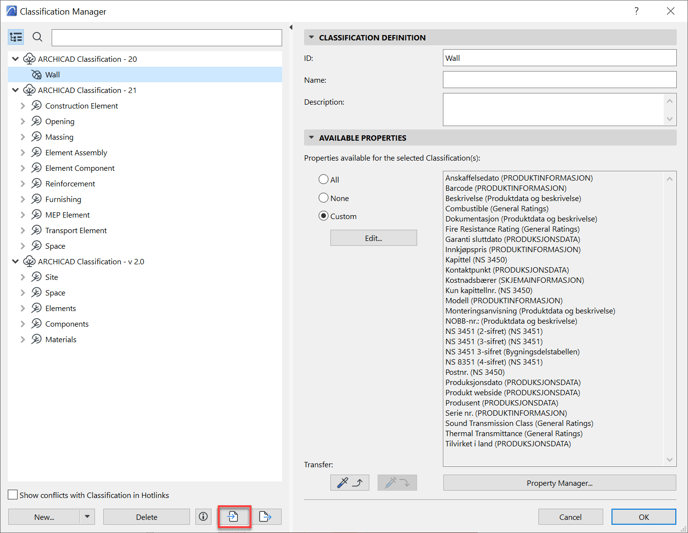
Task: Click the New... button
Action: click(x=44, y=517)
